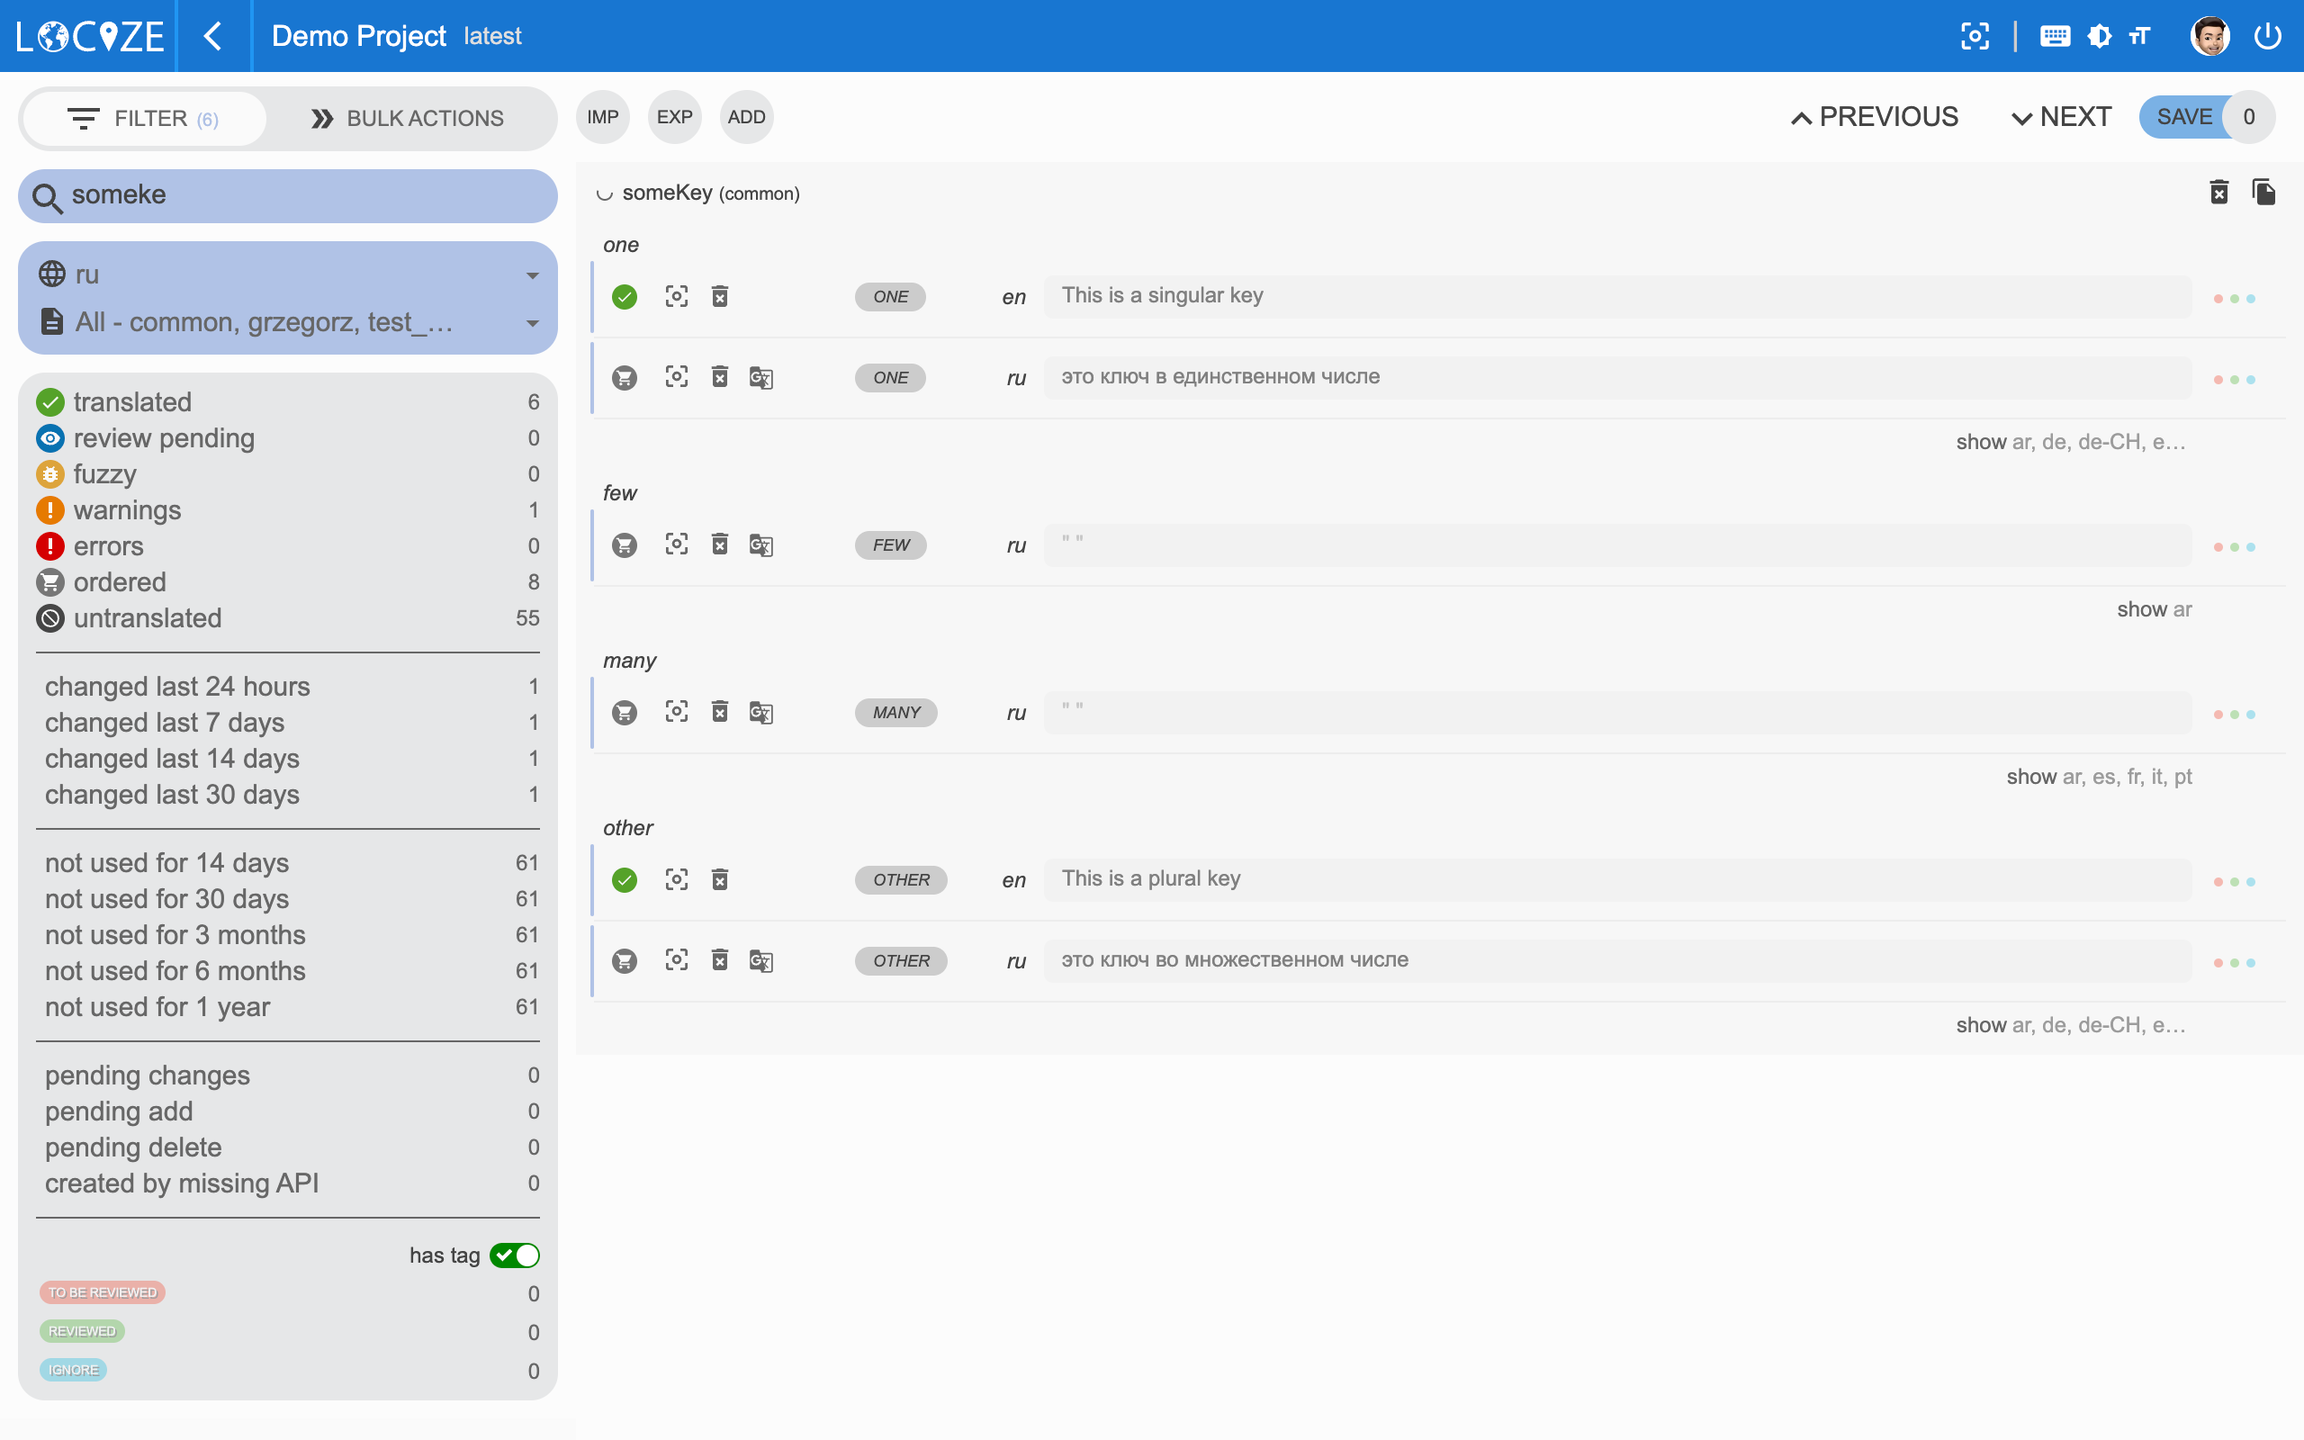The height and width of the screenshot is (1440, 2304).
Task: Switch to BULK ACTIONS tab
Action: [x=407, y=118]
